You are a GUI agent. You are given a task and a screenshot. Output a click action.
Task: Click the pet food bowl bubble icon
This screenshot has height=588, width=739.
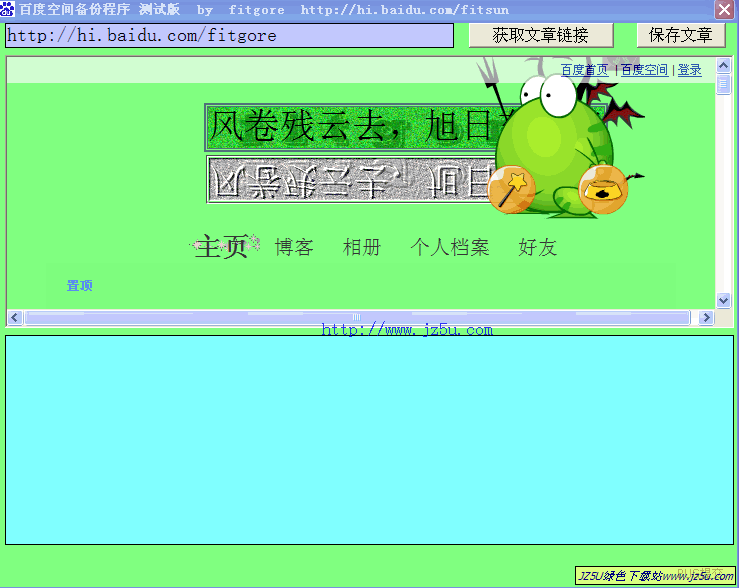pyautogui.click(x=603, y=189)
